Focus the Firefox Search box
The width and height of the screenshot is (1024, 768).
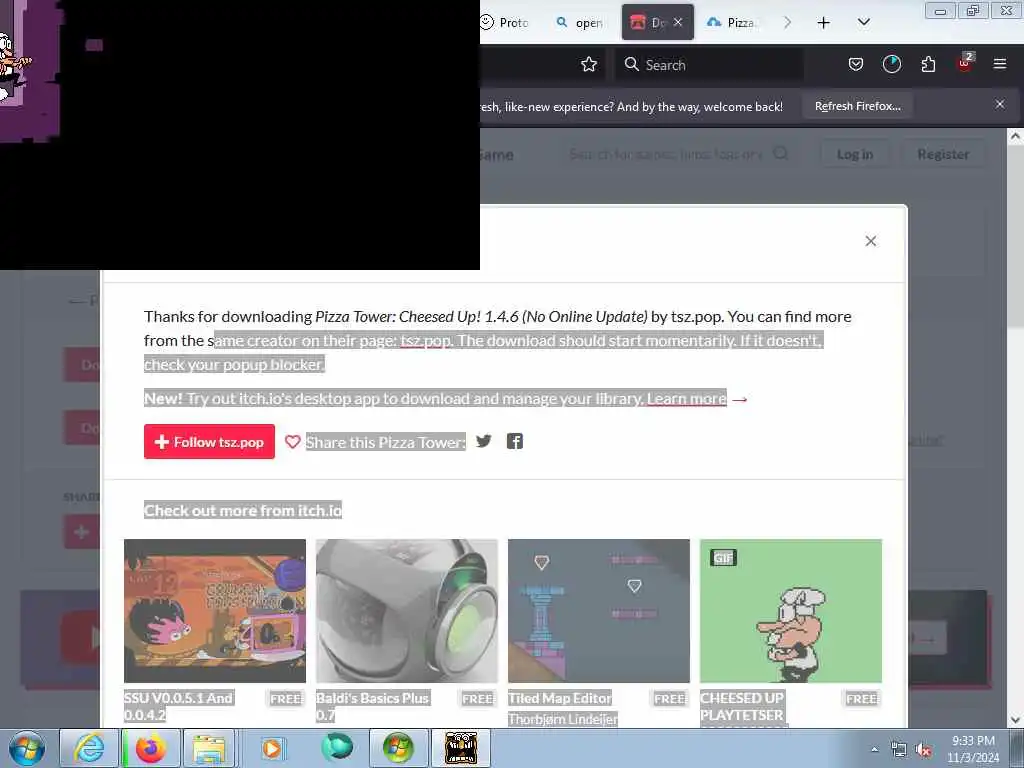point(709,65)
